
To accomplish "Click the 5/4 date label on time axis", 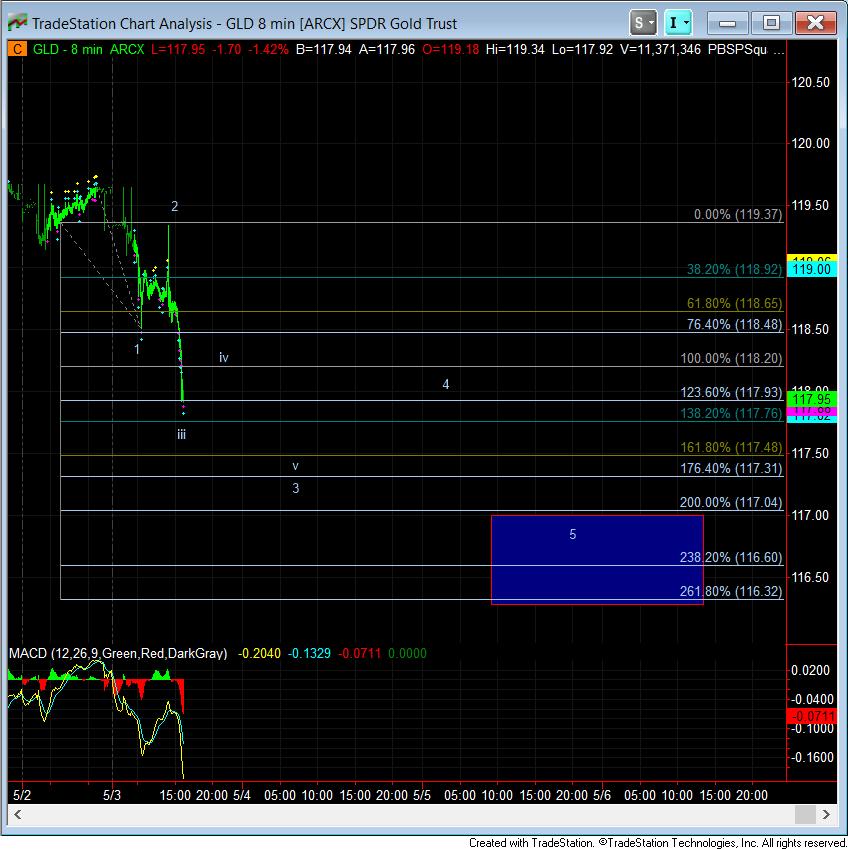I will pyautogui.click(x=242, y=795).
